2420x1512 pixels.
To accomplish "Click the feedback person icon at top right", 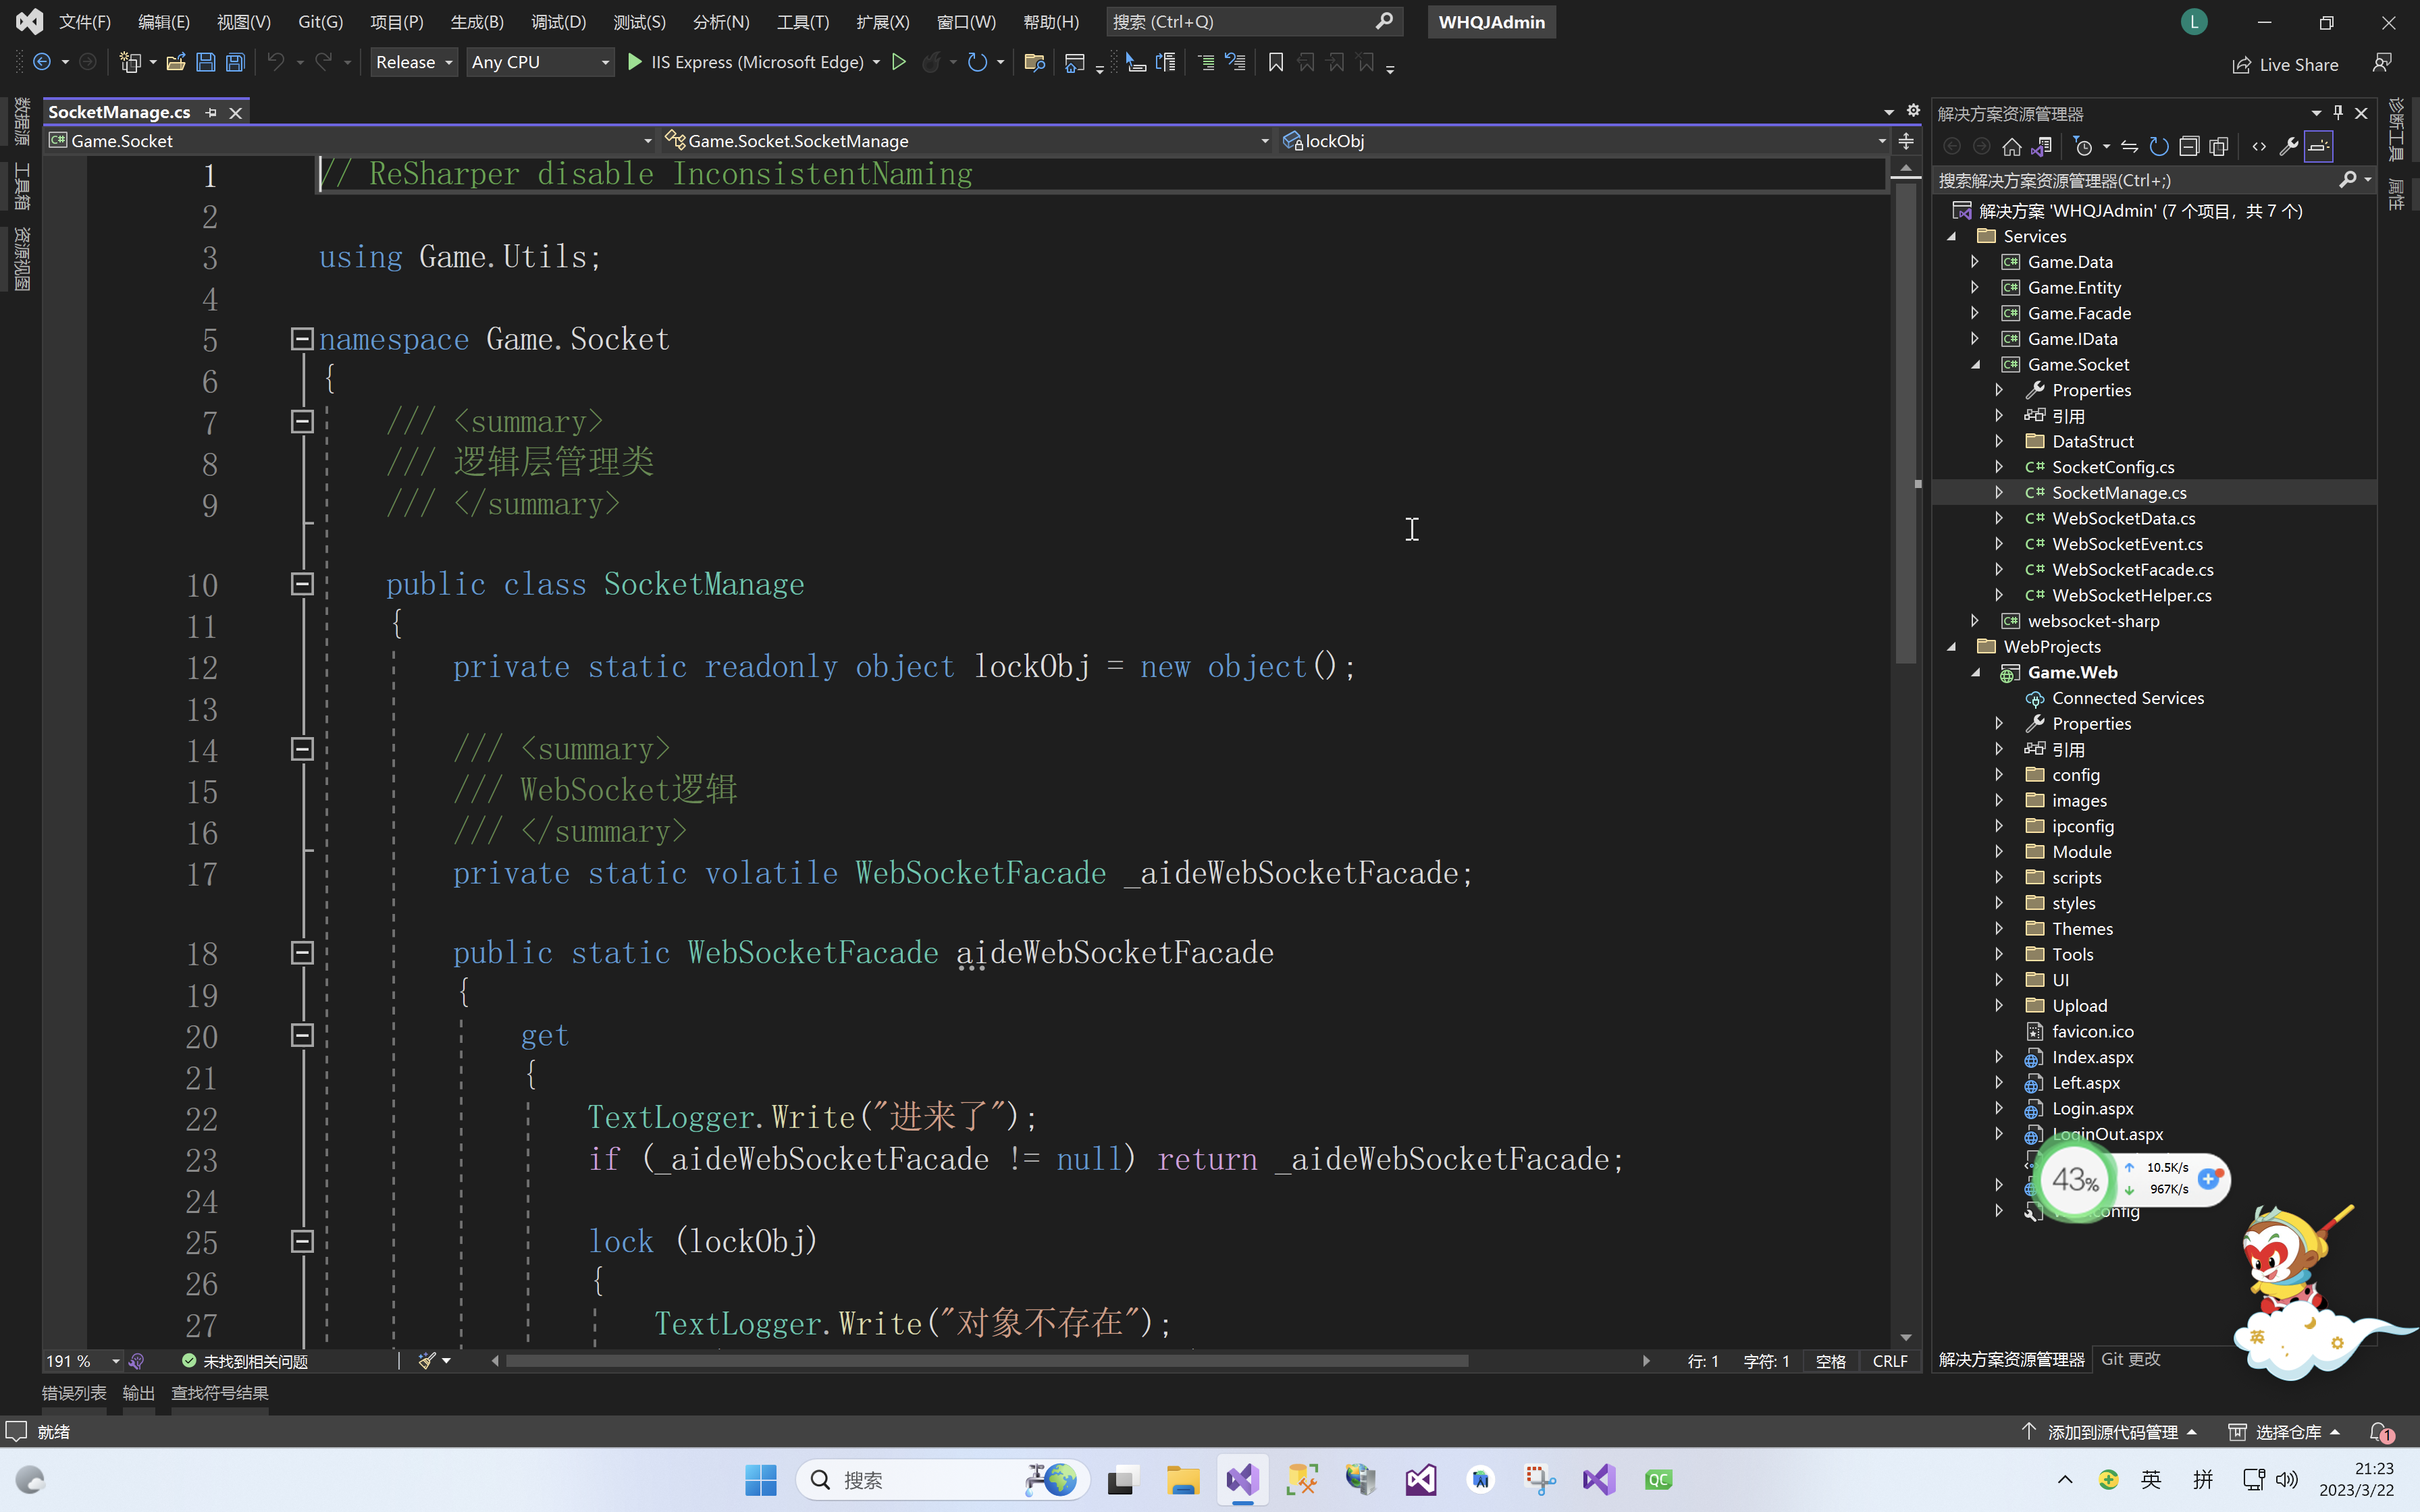I will point(2383,63).
